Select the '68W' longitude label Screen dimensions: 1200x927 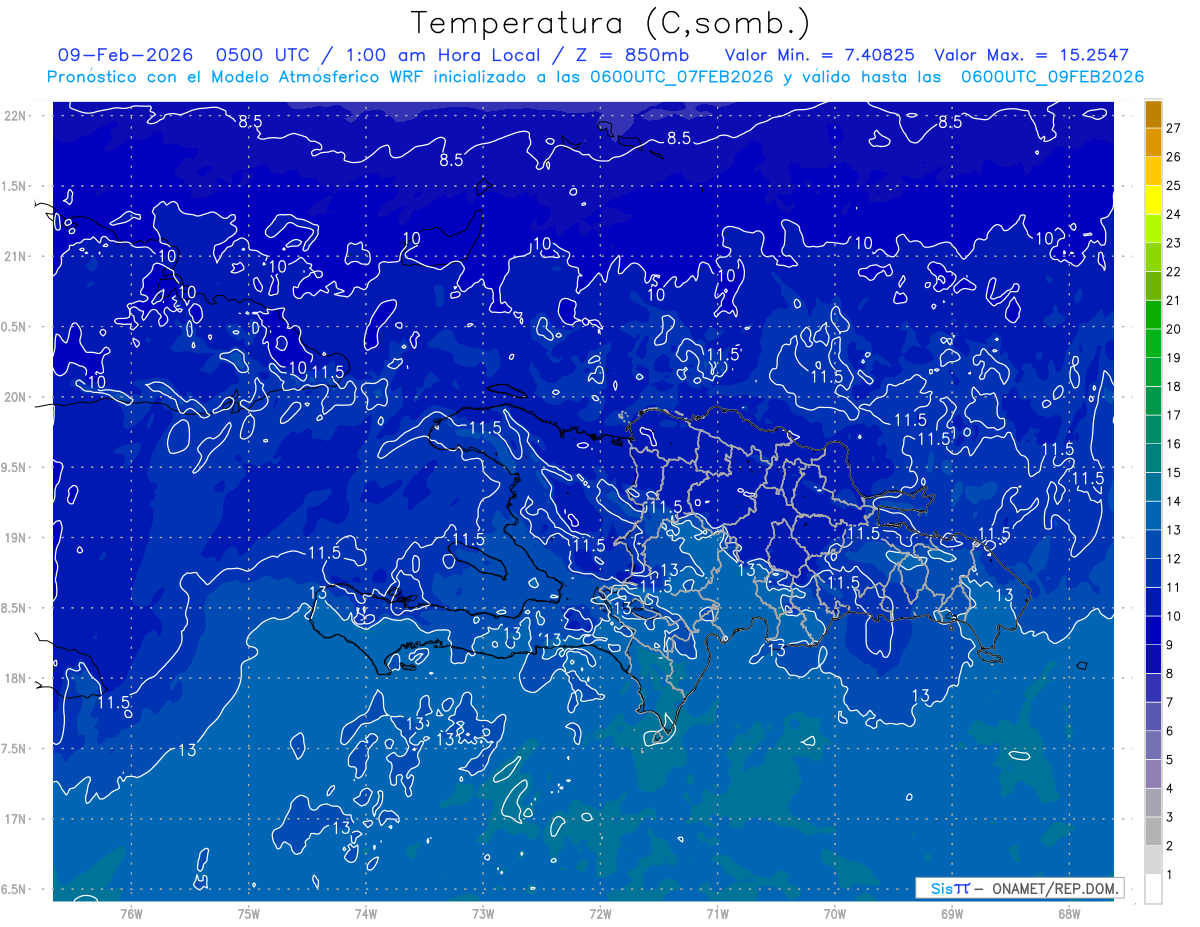1069,914
